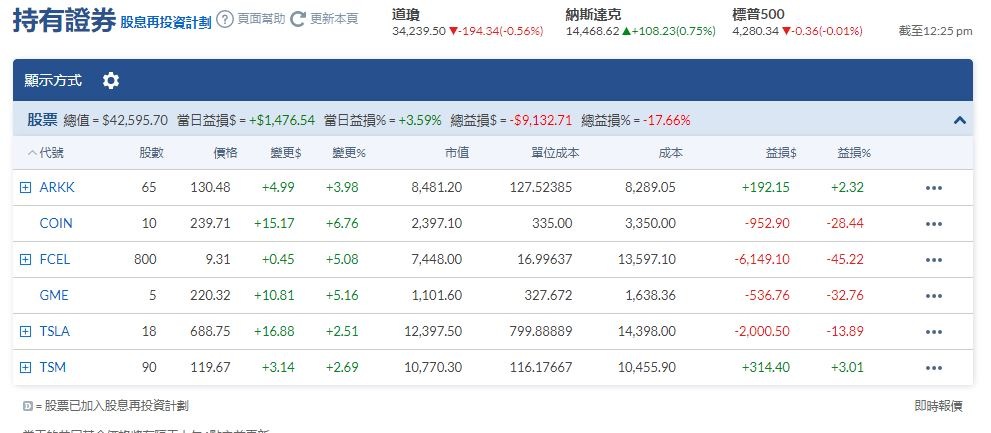This screenshot has height=433, width=991.
Task: Click COIN unit cost 335.00
Action: (552, 223)
